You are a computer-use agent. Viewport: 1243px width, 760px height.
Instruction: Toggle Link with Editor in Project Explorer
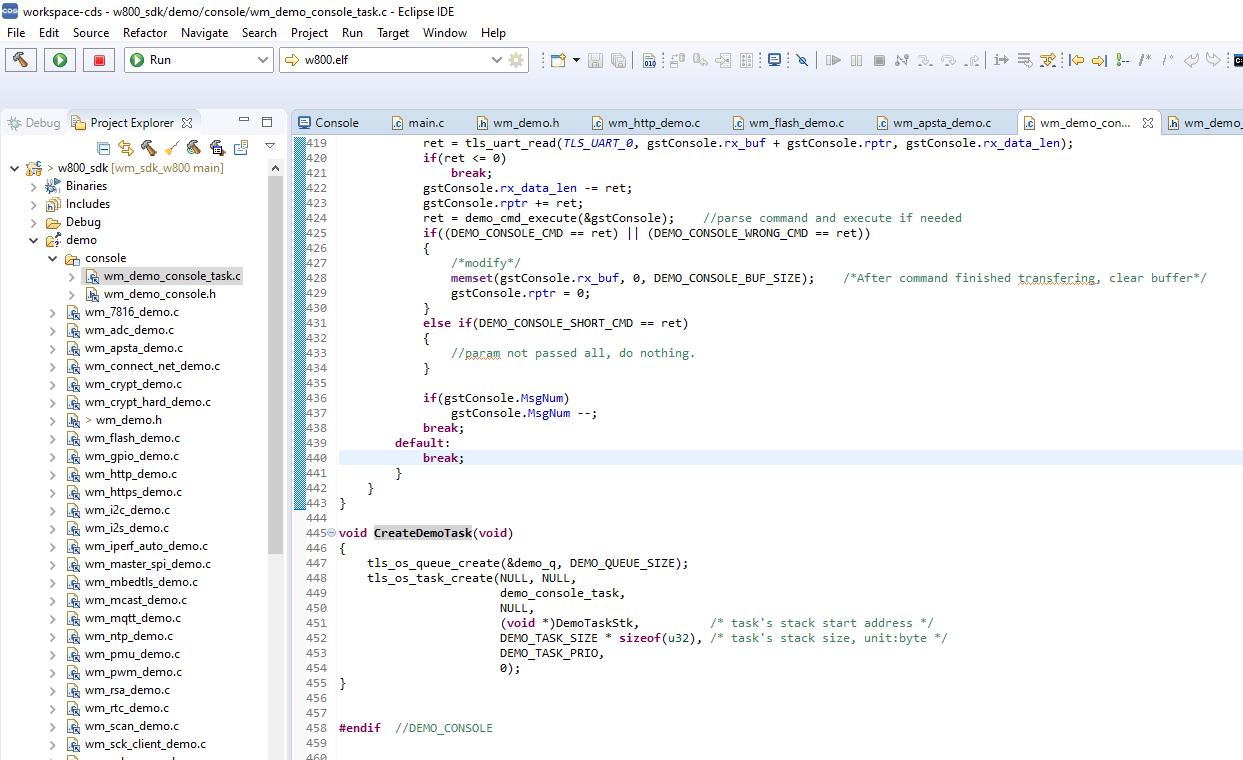tap(126, 148)
